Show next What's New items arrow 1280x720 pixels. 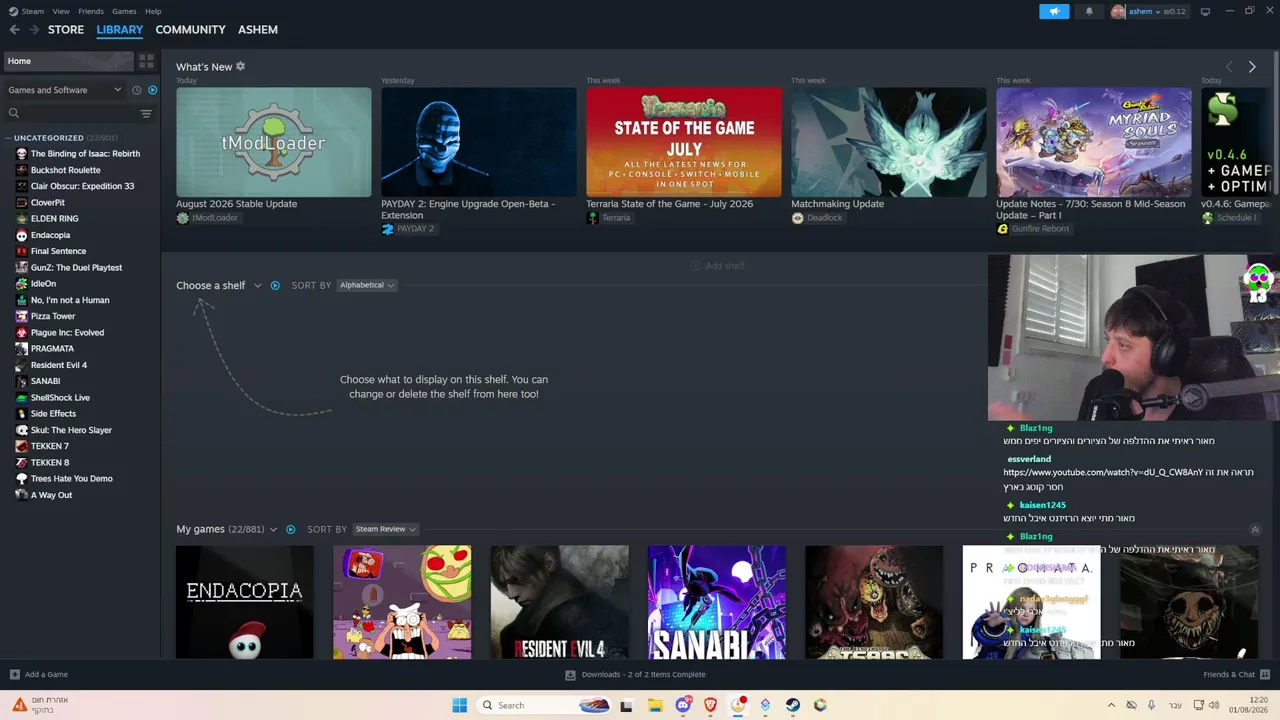click(x=1252, y=67)
